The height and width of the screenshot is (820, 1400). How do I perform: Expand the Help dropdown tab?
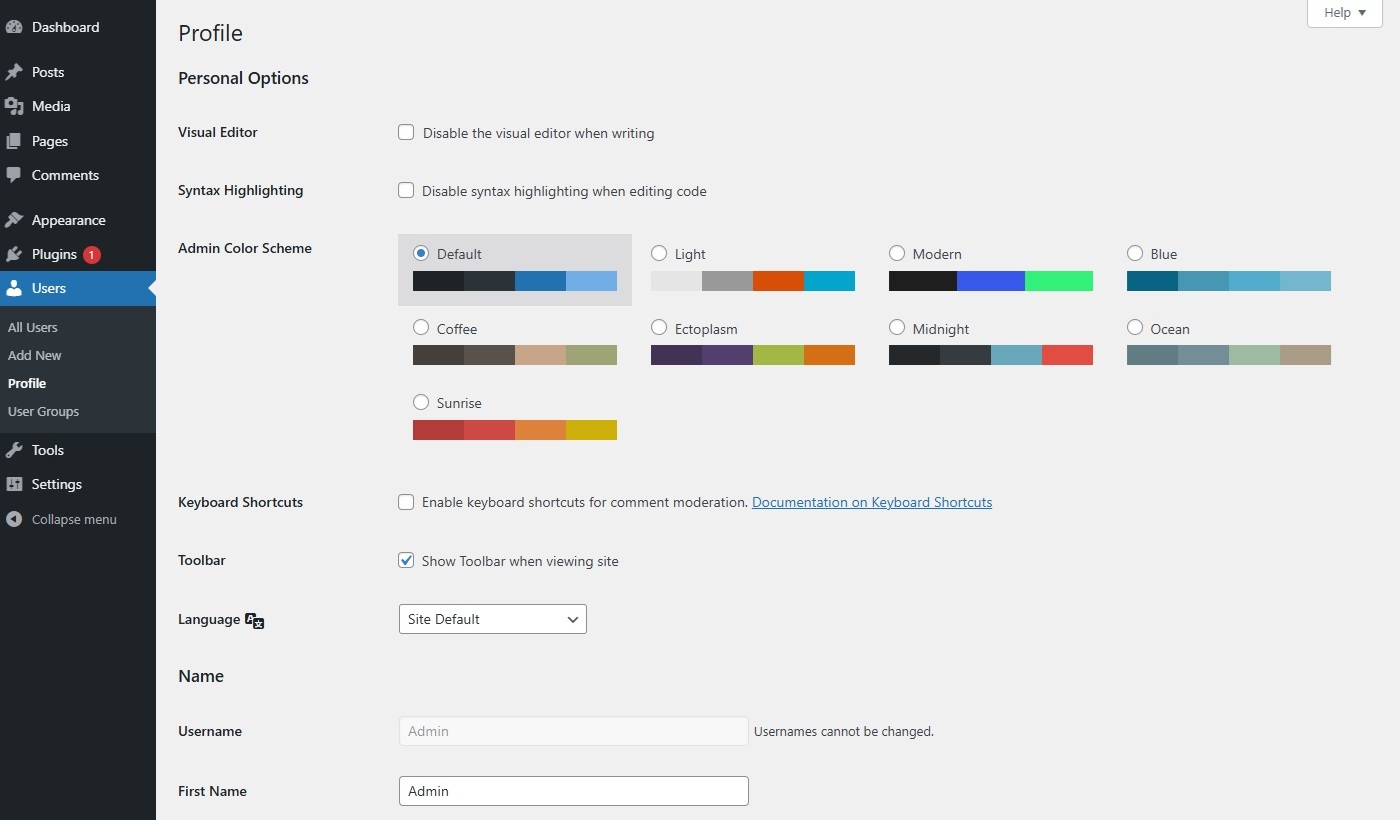tap(1345, 13)
